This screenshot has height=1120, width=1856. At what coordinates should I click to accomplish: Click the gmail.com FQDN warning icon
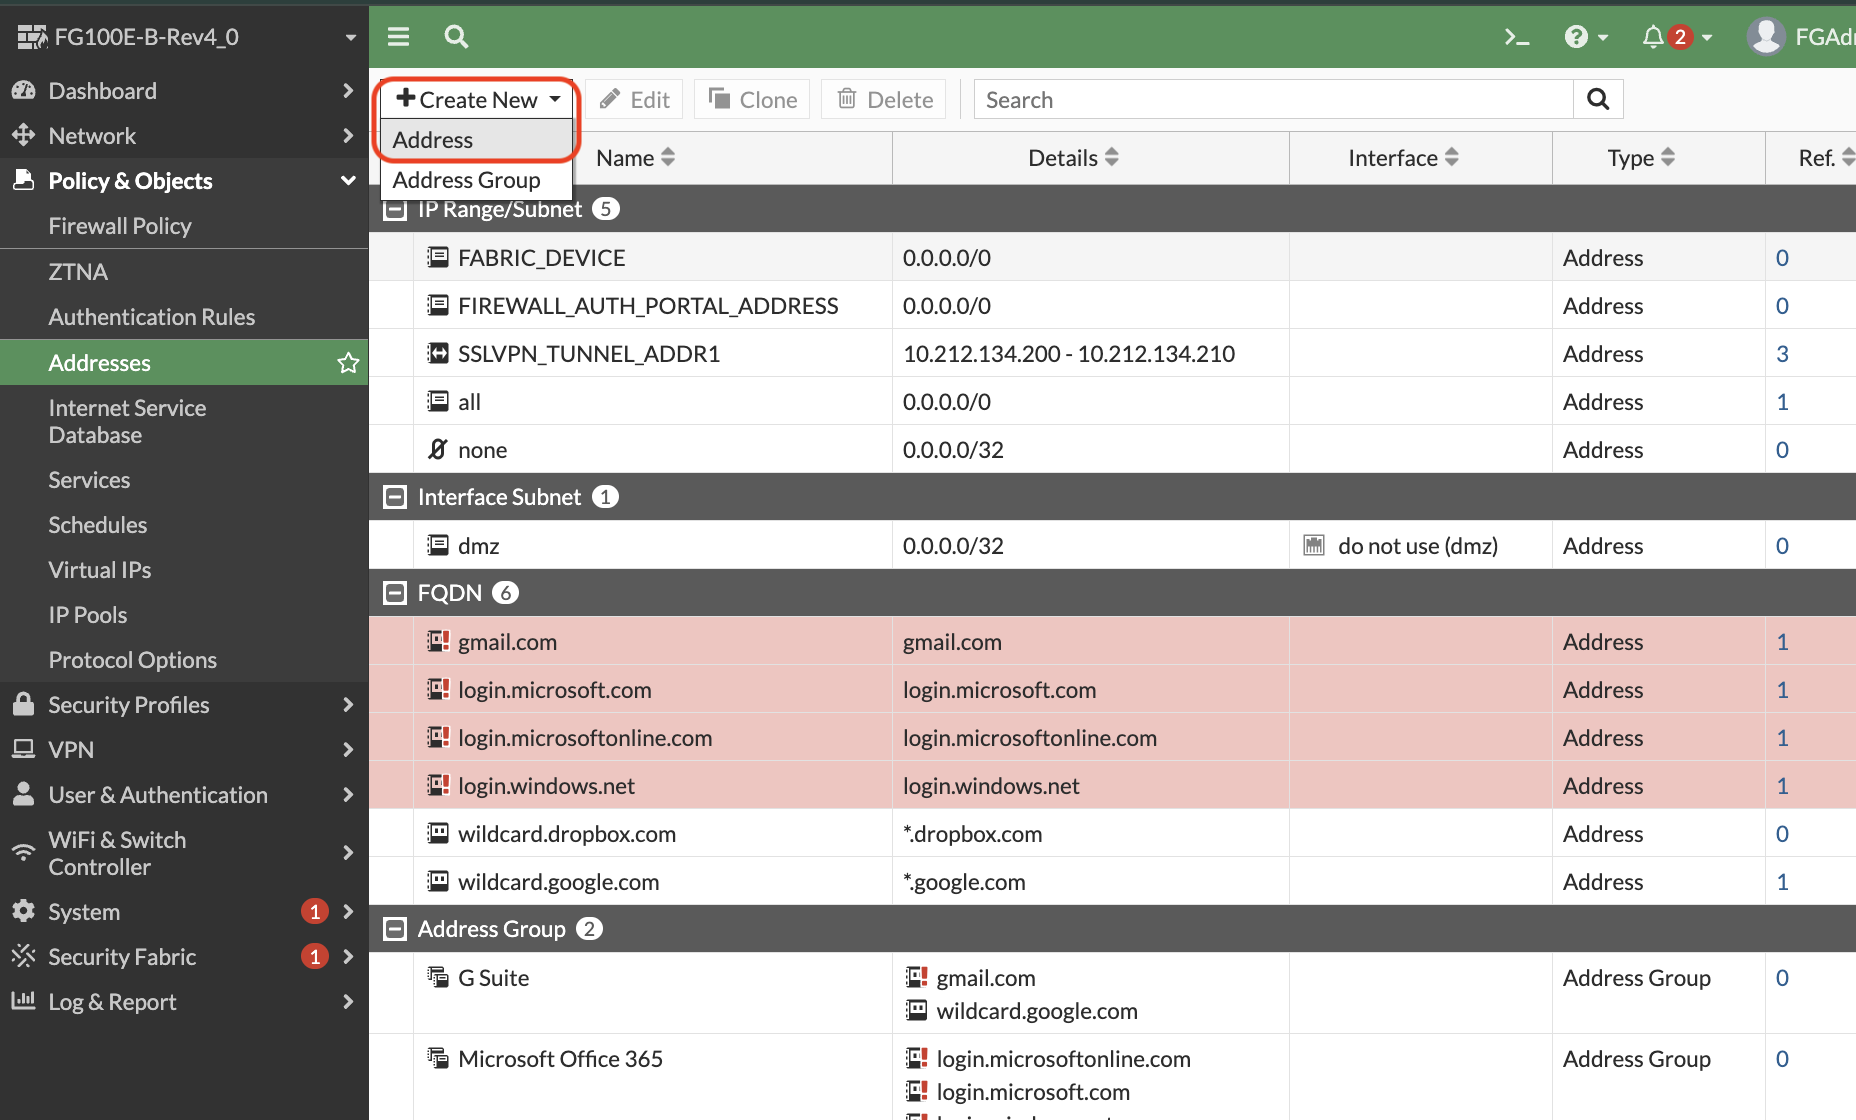438,641
